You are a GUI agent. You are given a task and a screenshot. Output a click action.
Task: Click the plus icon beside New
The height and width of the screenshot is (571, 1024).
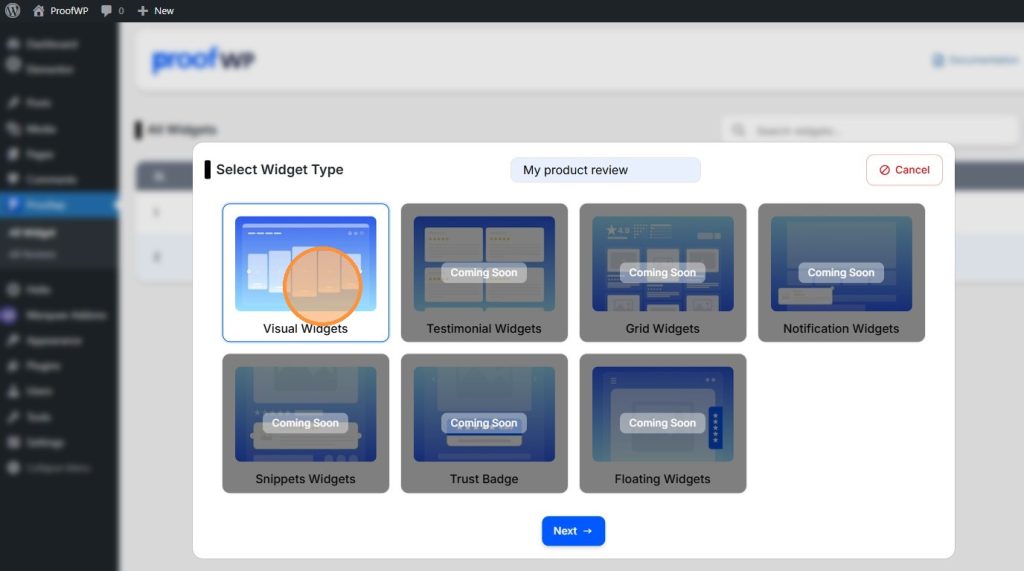click(x=142, y=10)
